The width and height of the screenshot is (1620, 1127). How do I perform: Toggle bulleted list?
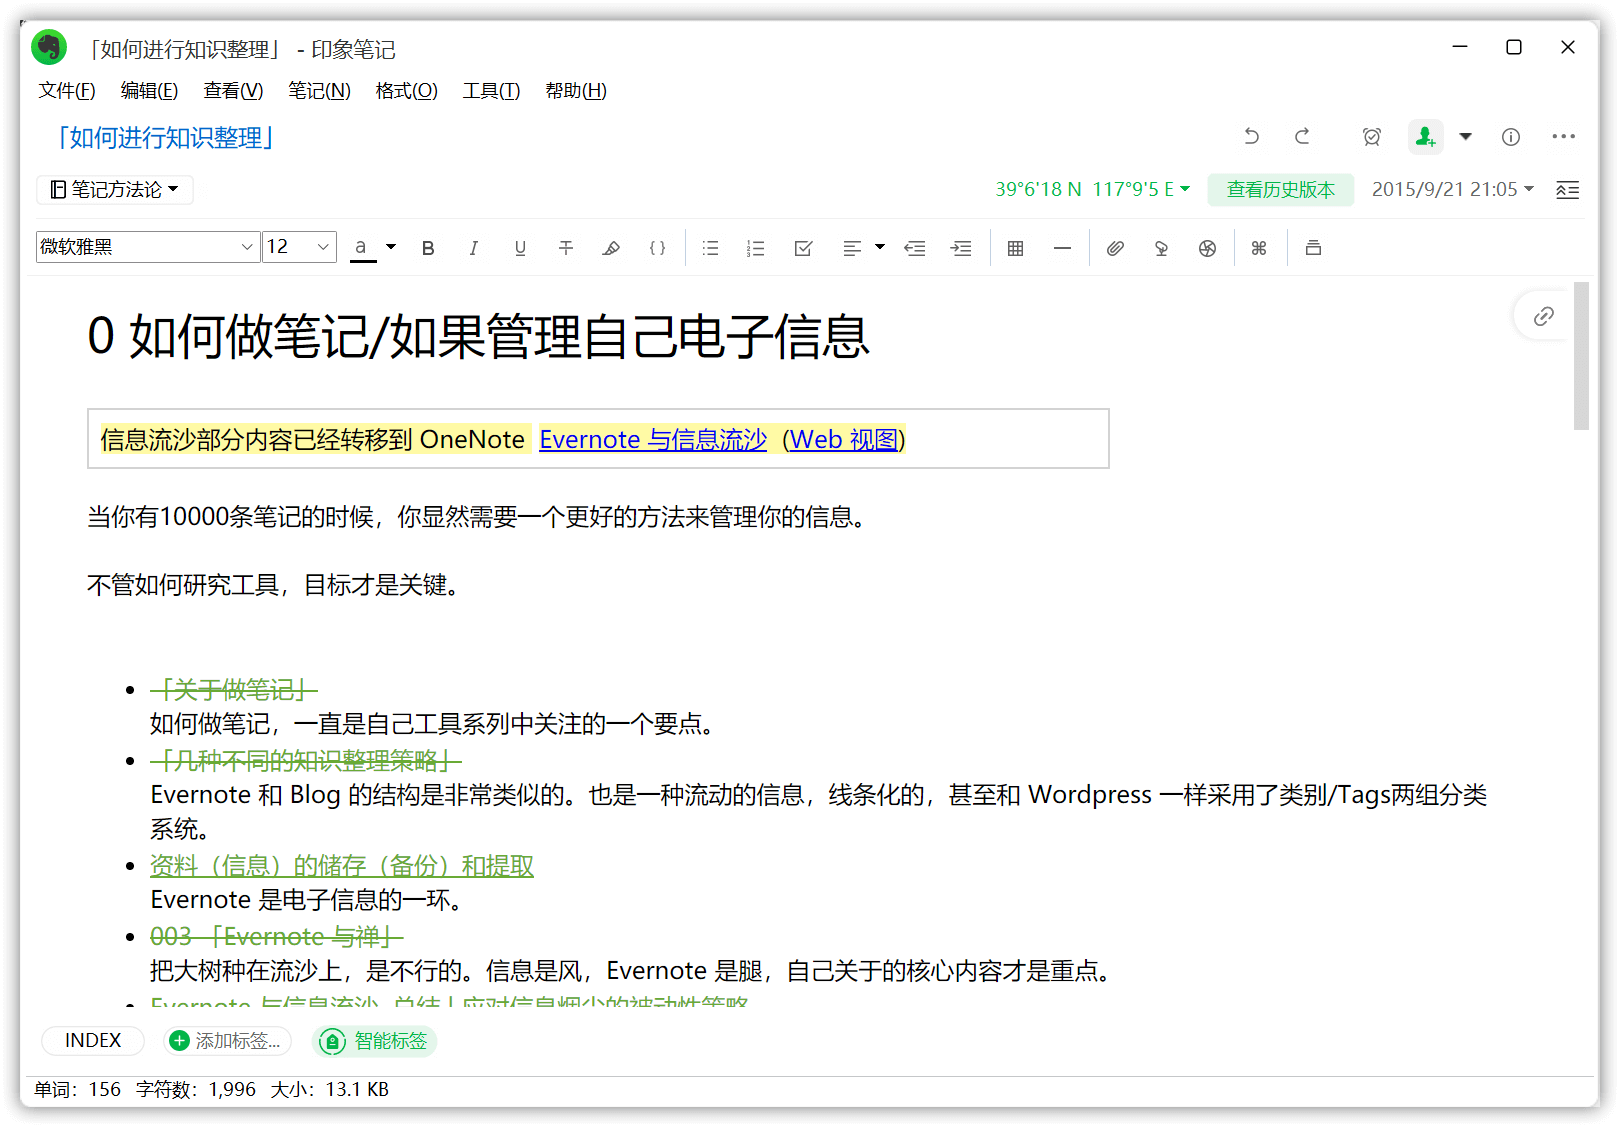click(710, 248)
